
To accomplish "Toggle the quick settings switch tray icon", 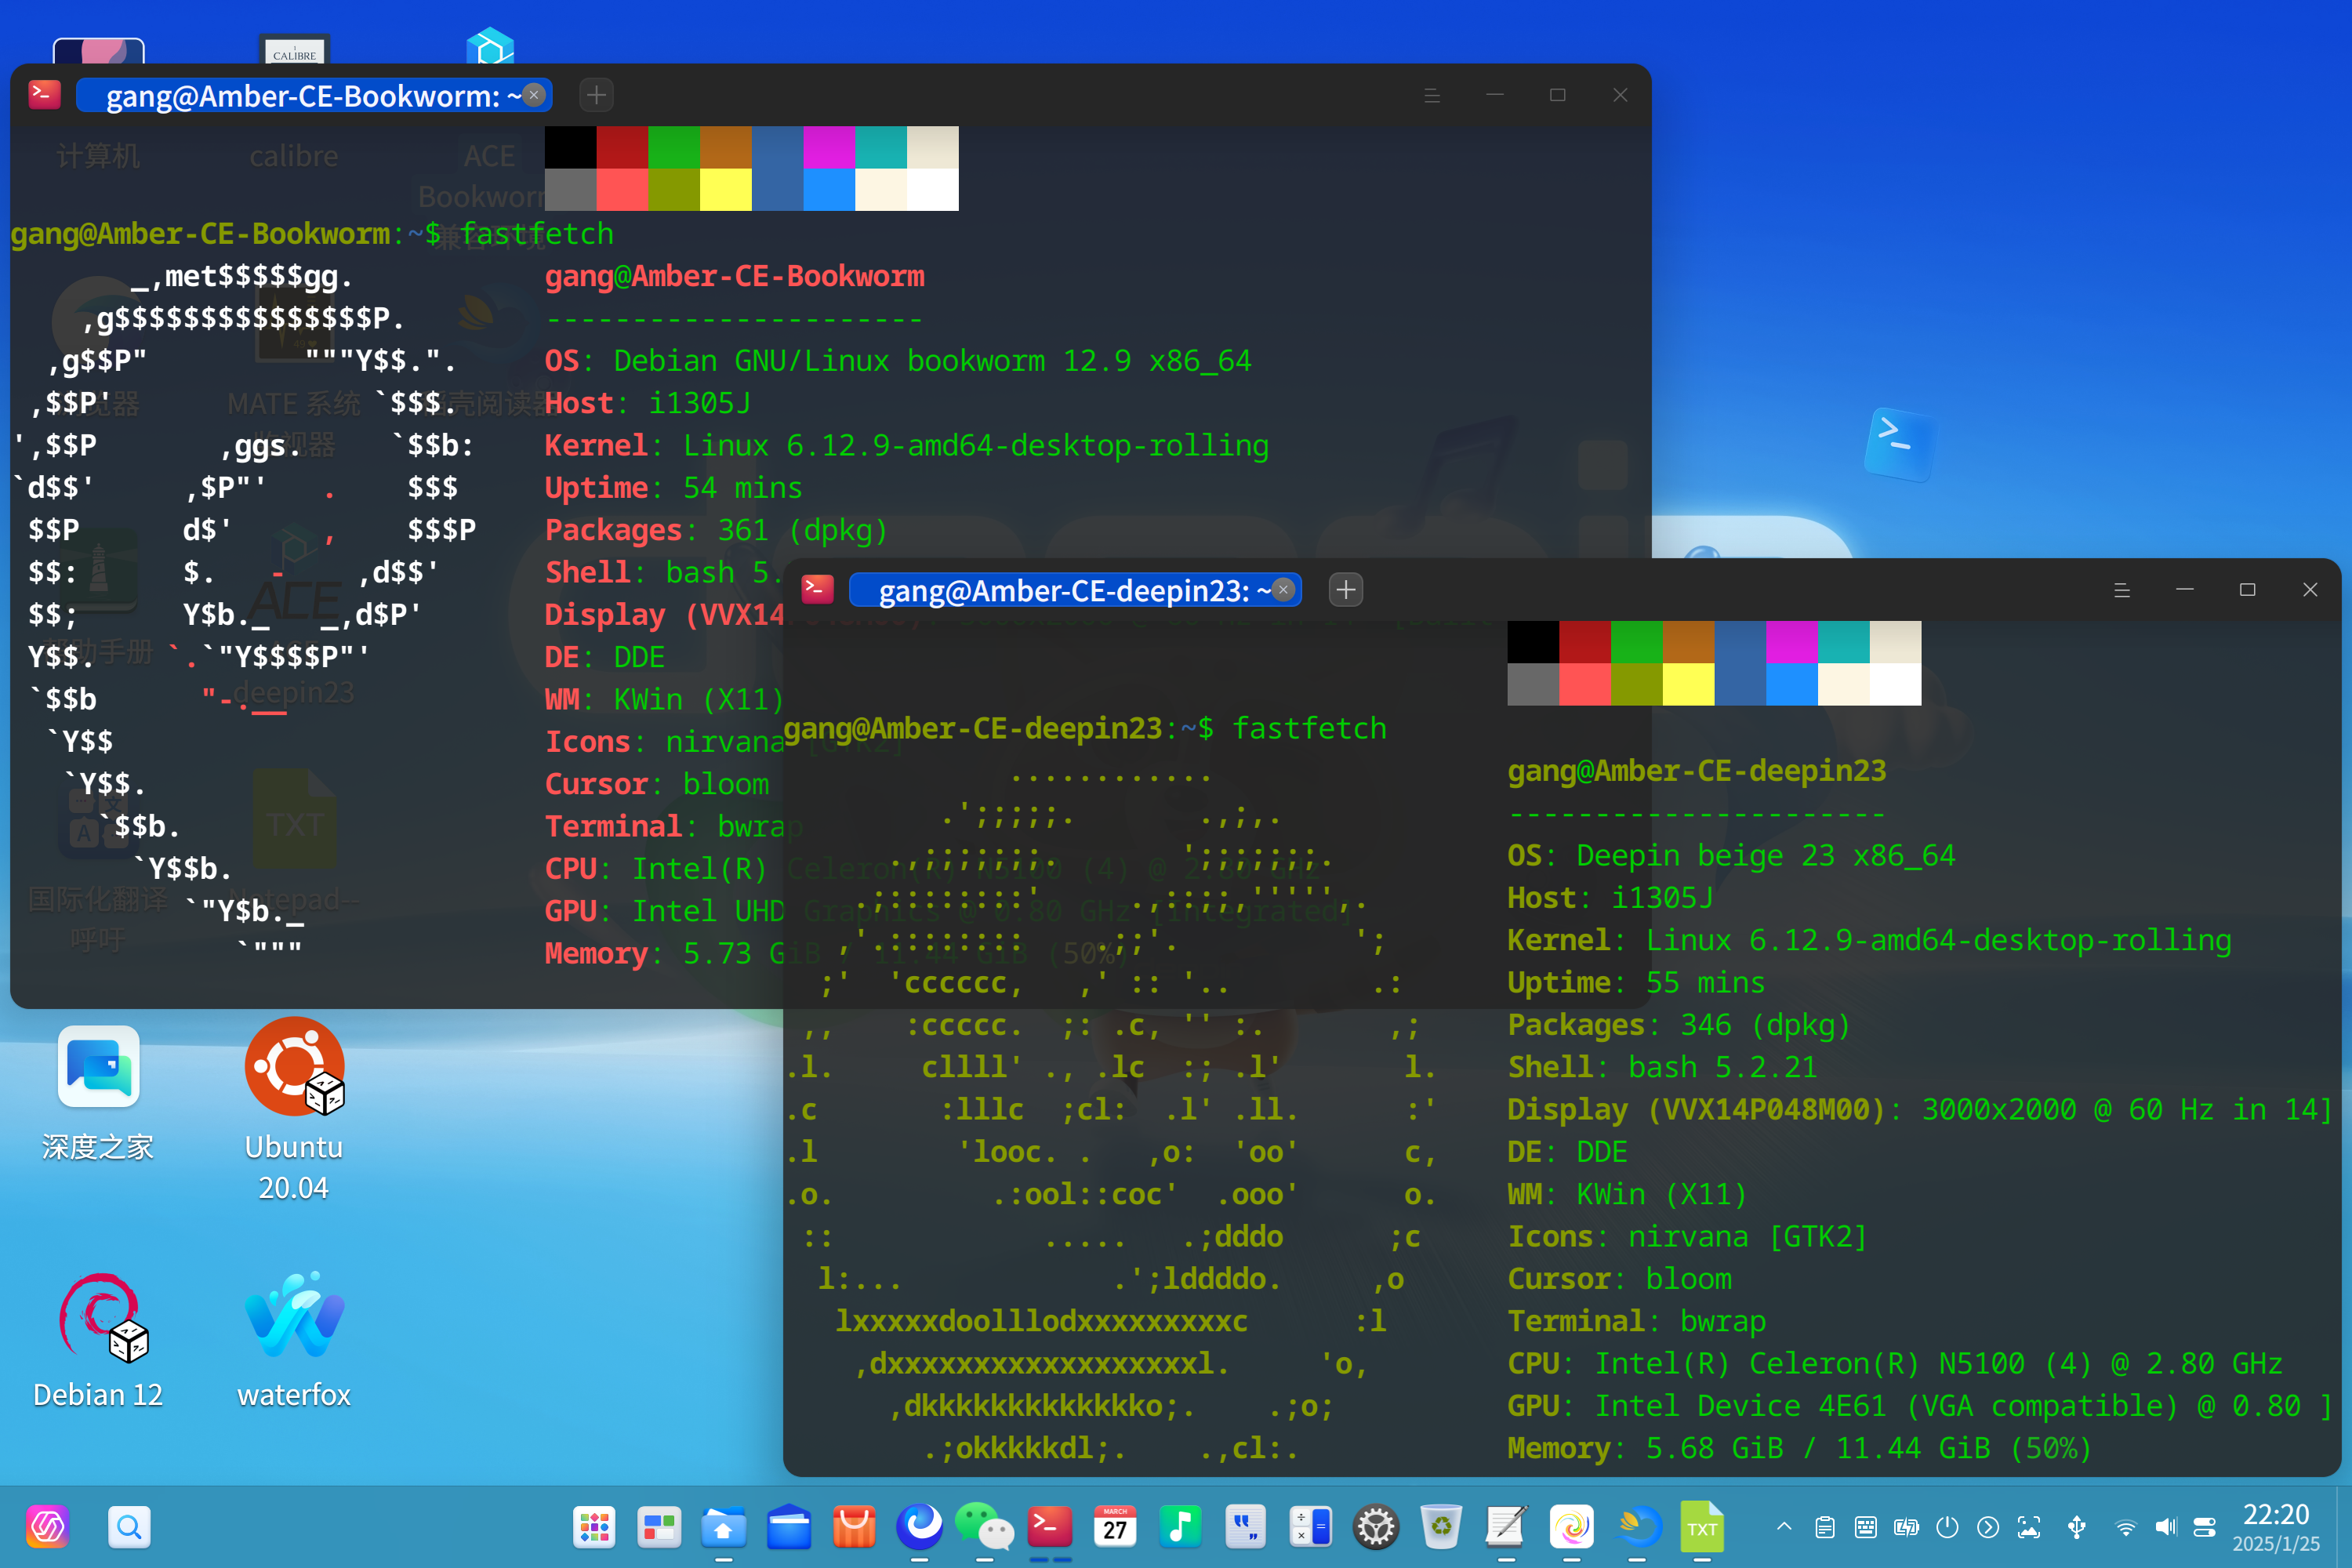I will click(x=2205, y=1527).
